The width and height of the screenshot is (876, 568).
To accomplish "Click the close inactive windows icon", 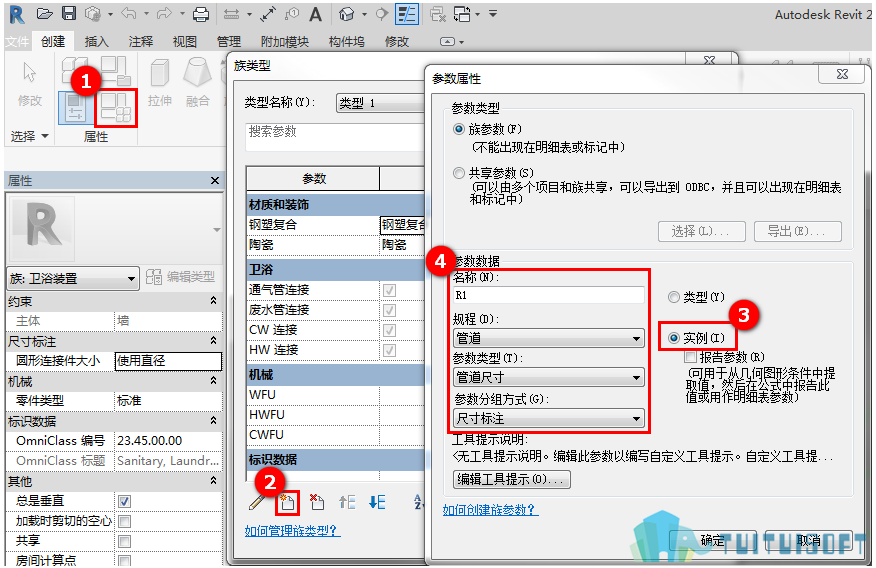I will coord(437,14).
